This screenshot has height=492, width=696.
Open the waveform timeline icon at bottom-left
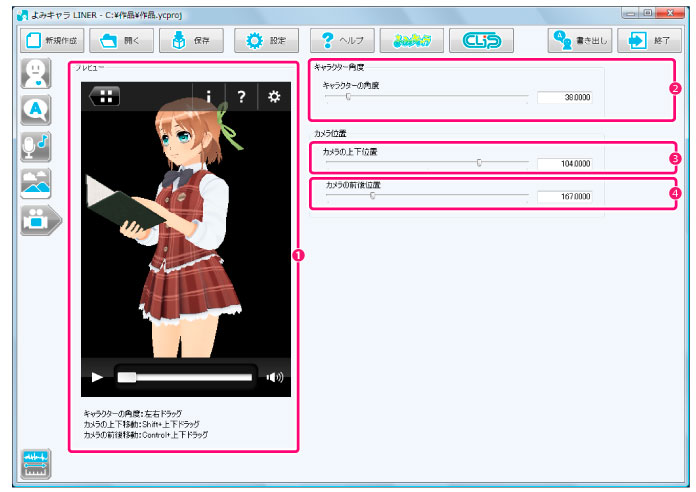click(36, 464)
